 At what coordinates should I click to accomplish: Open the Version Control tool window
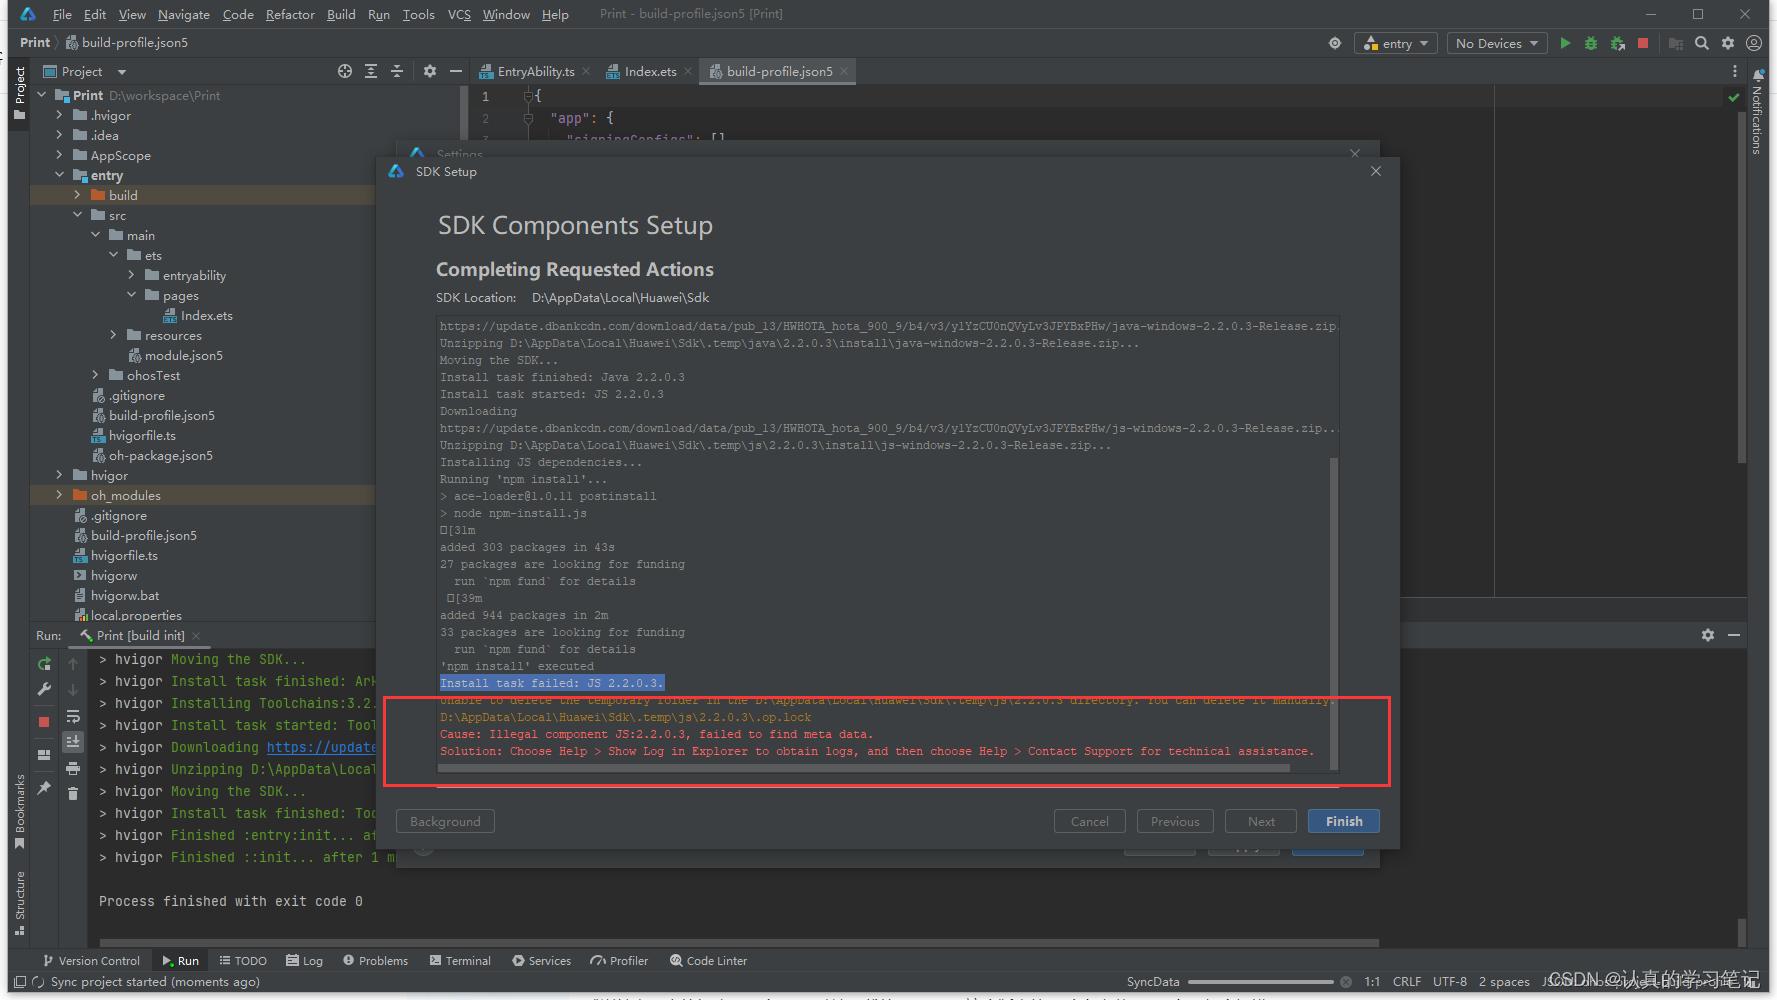[91, 960]
